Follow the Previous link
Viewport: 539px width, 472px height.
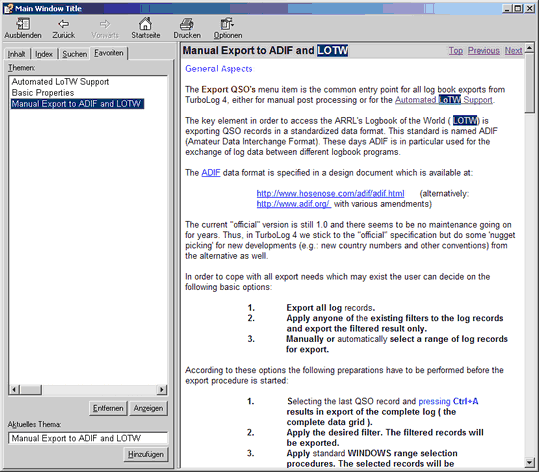(x=484, y=51)
